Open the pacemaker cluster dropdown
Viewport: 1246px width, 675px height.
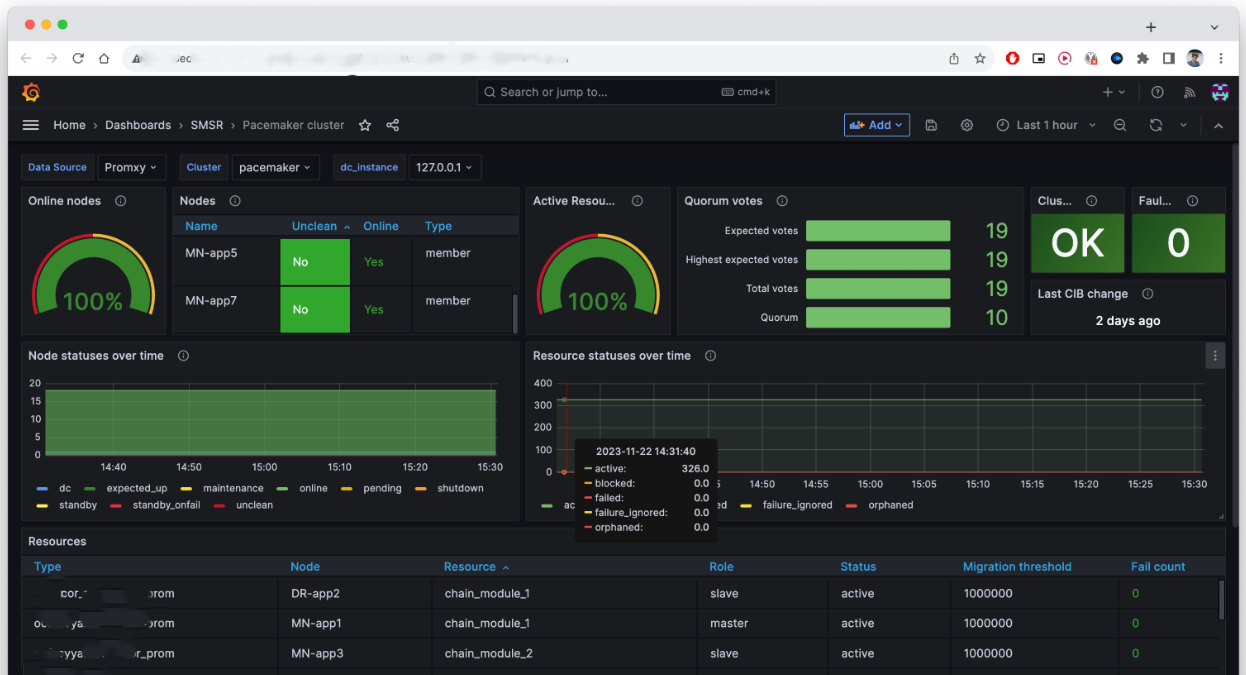click(x=275, y=168)
